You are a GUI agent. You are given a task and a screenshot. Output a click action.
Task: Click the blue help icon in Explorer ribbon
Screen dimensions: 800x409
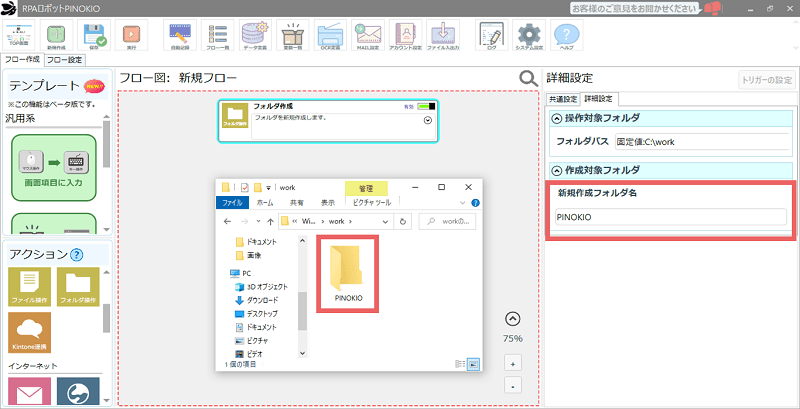coord(476,202)
